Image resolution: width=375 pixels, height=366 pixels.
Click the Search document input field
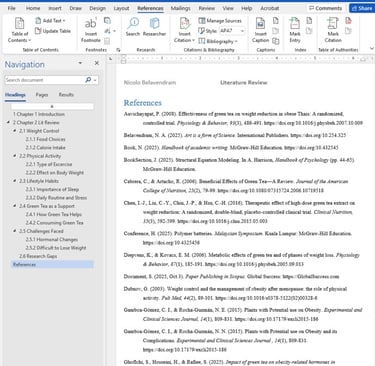point(44,80)
